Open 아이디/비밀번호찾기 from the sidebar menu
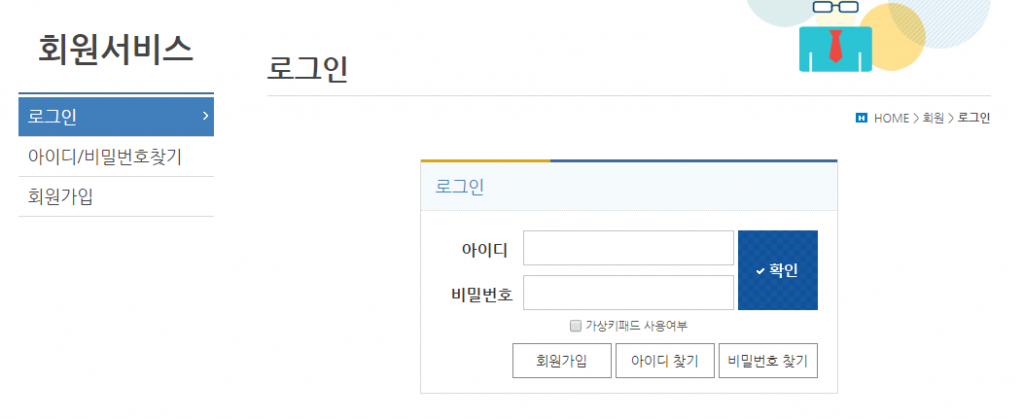1024x419 pixels. click(x=105, y=157)
